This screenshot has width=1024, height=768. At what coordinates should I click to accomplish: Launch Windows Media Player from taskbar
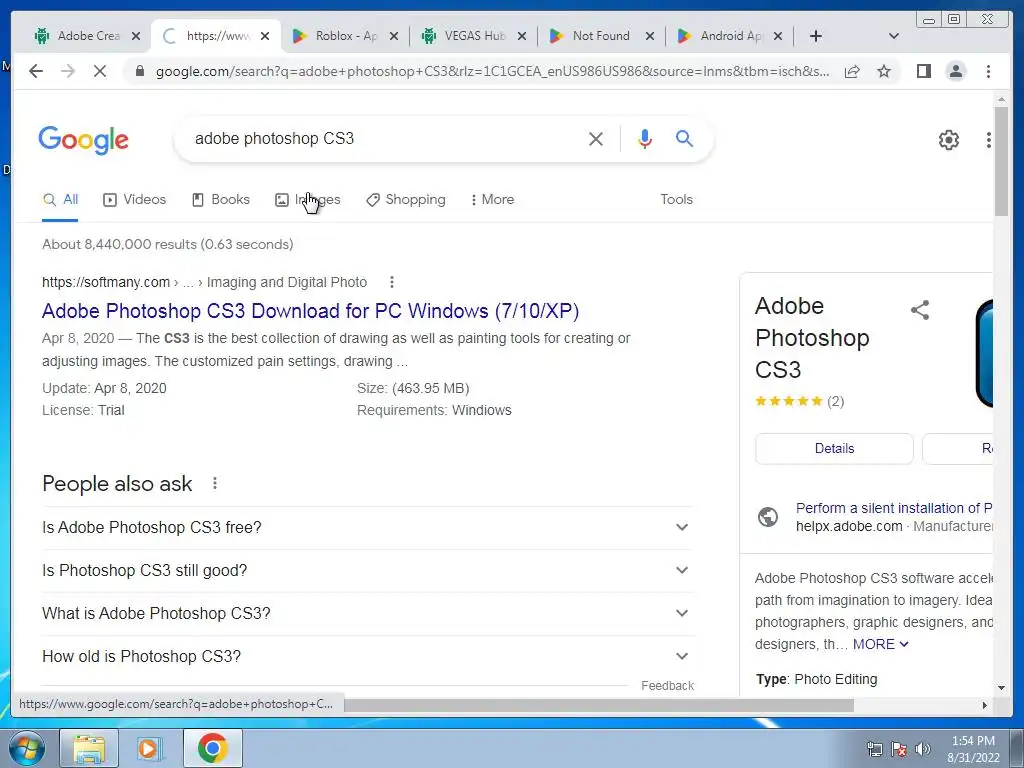pos(149,748)
